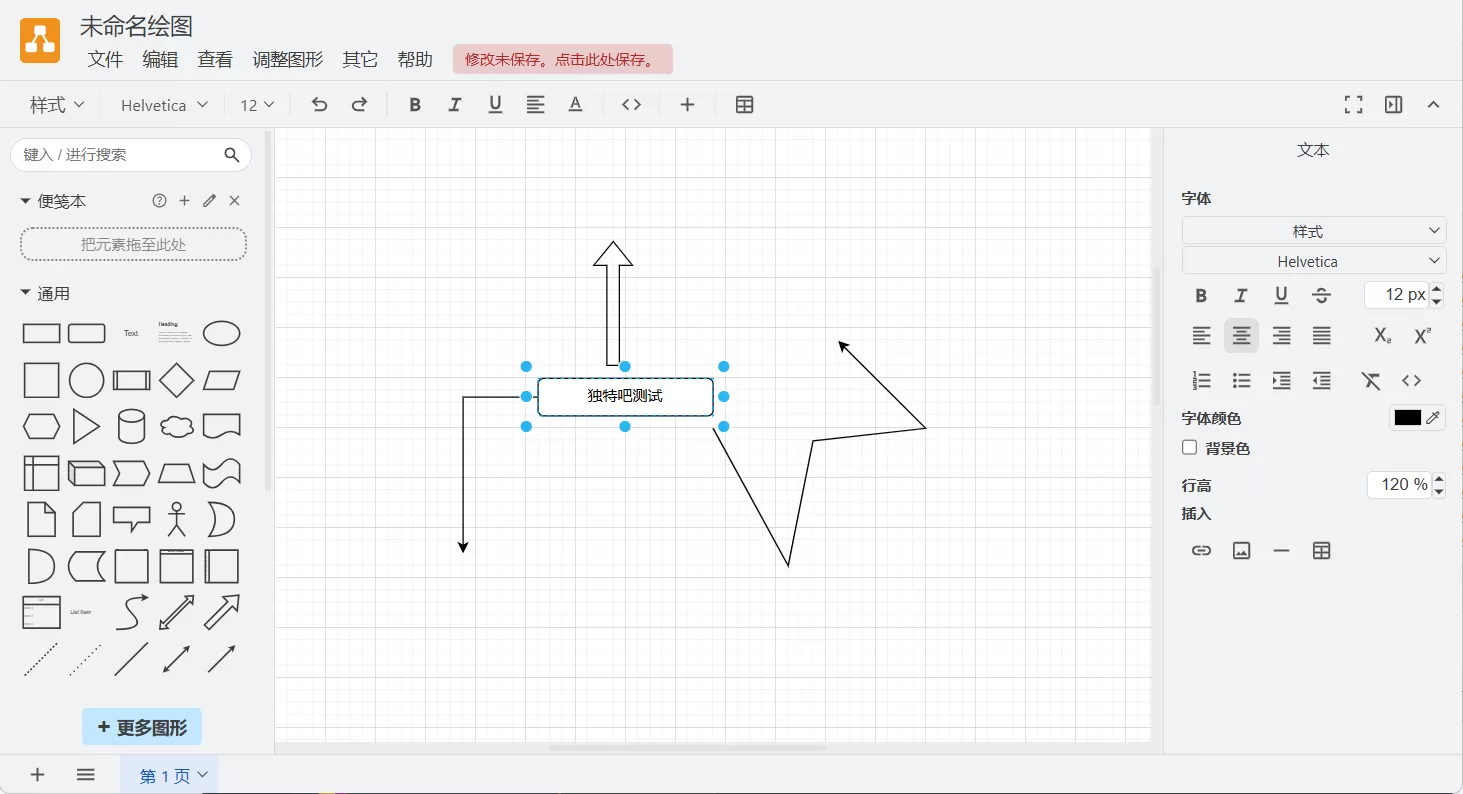Toggle strikethrough in the font panel
1463x794 pixels.
1321,295
